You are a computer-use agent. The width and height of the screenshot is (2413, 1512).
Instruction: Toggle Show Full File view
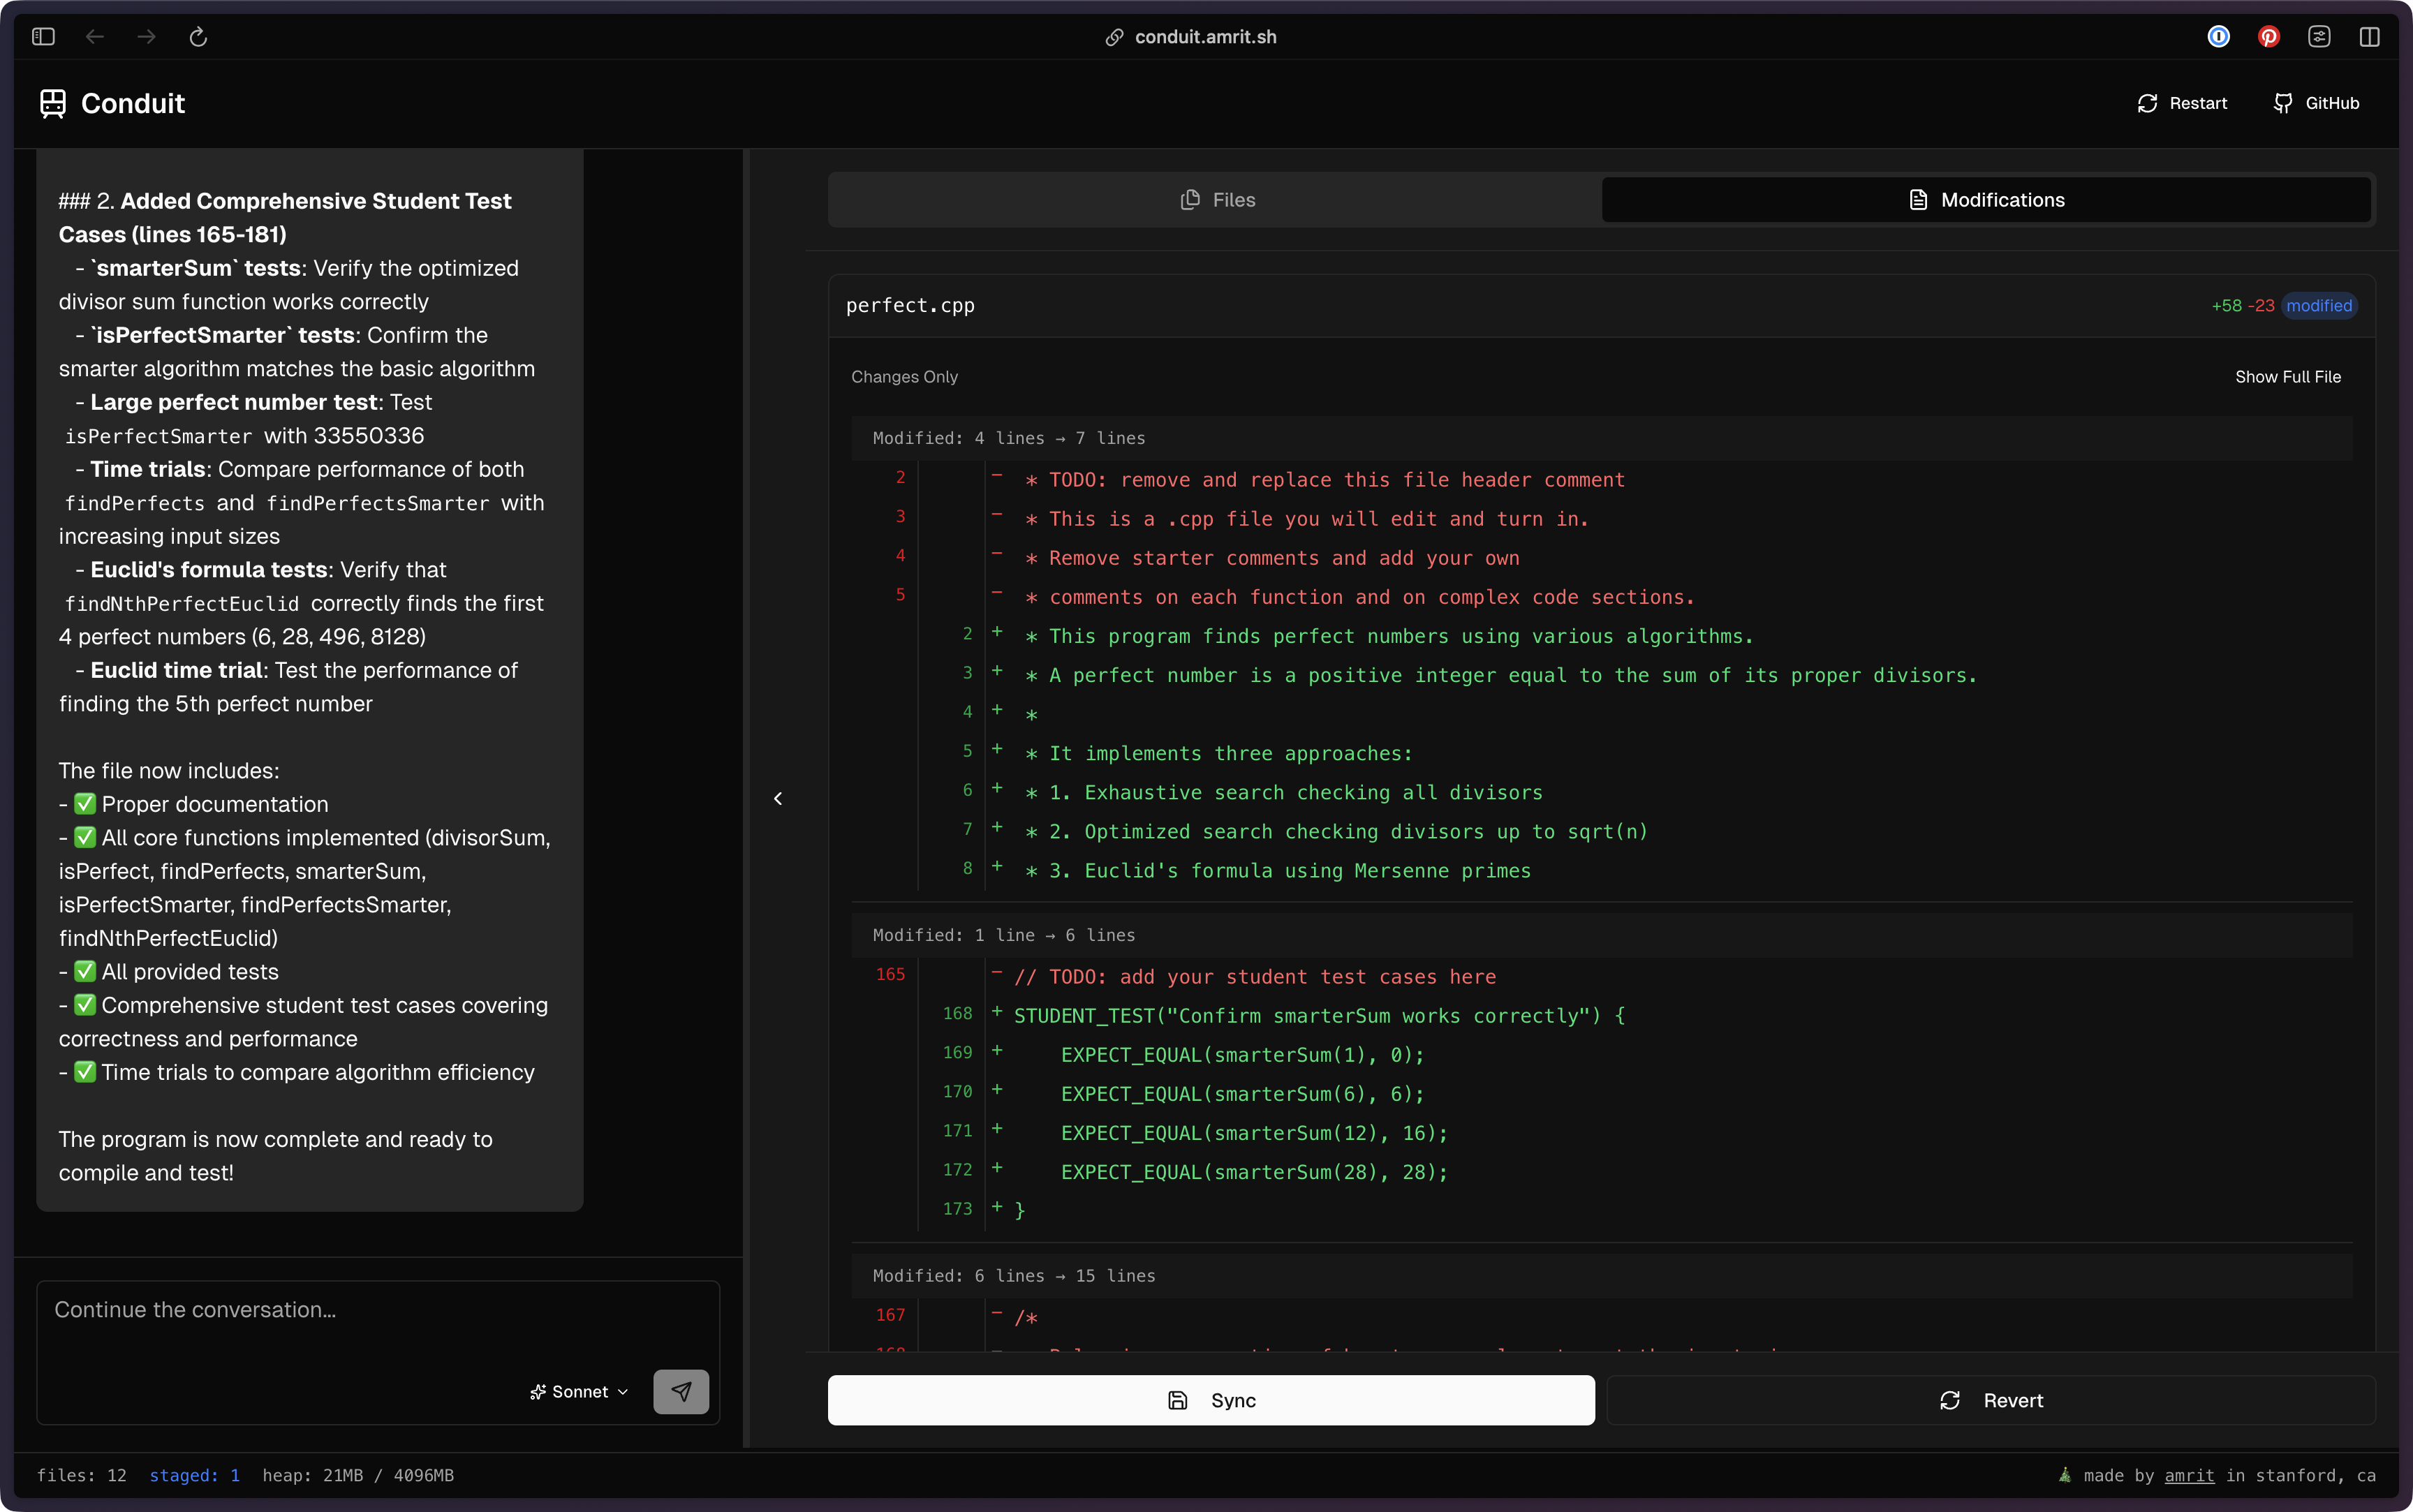[2287, 377]
